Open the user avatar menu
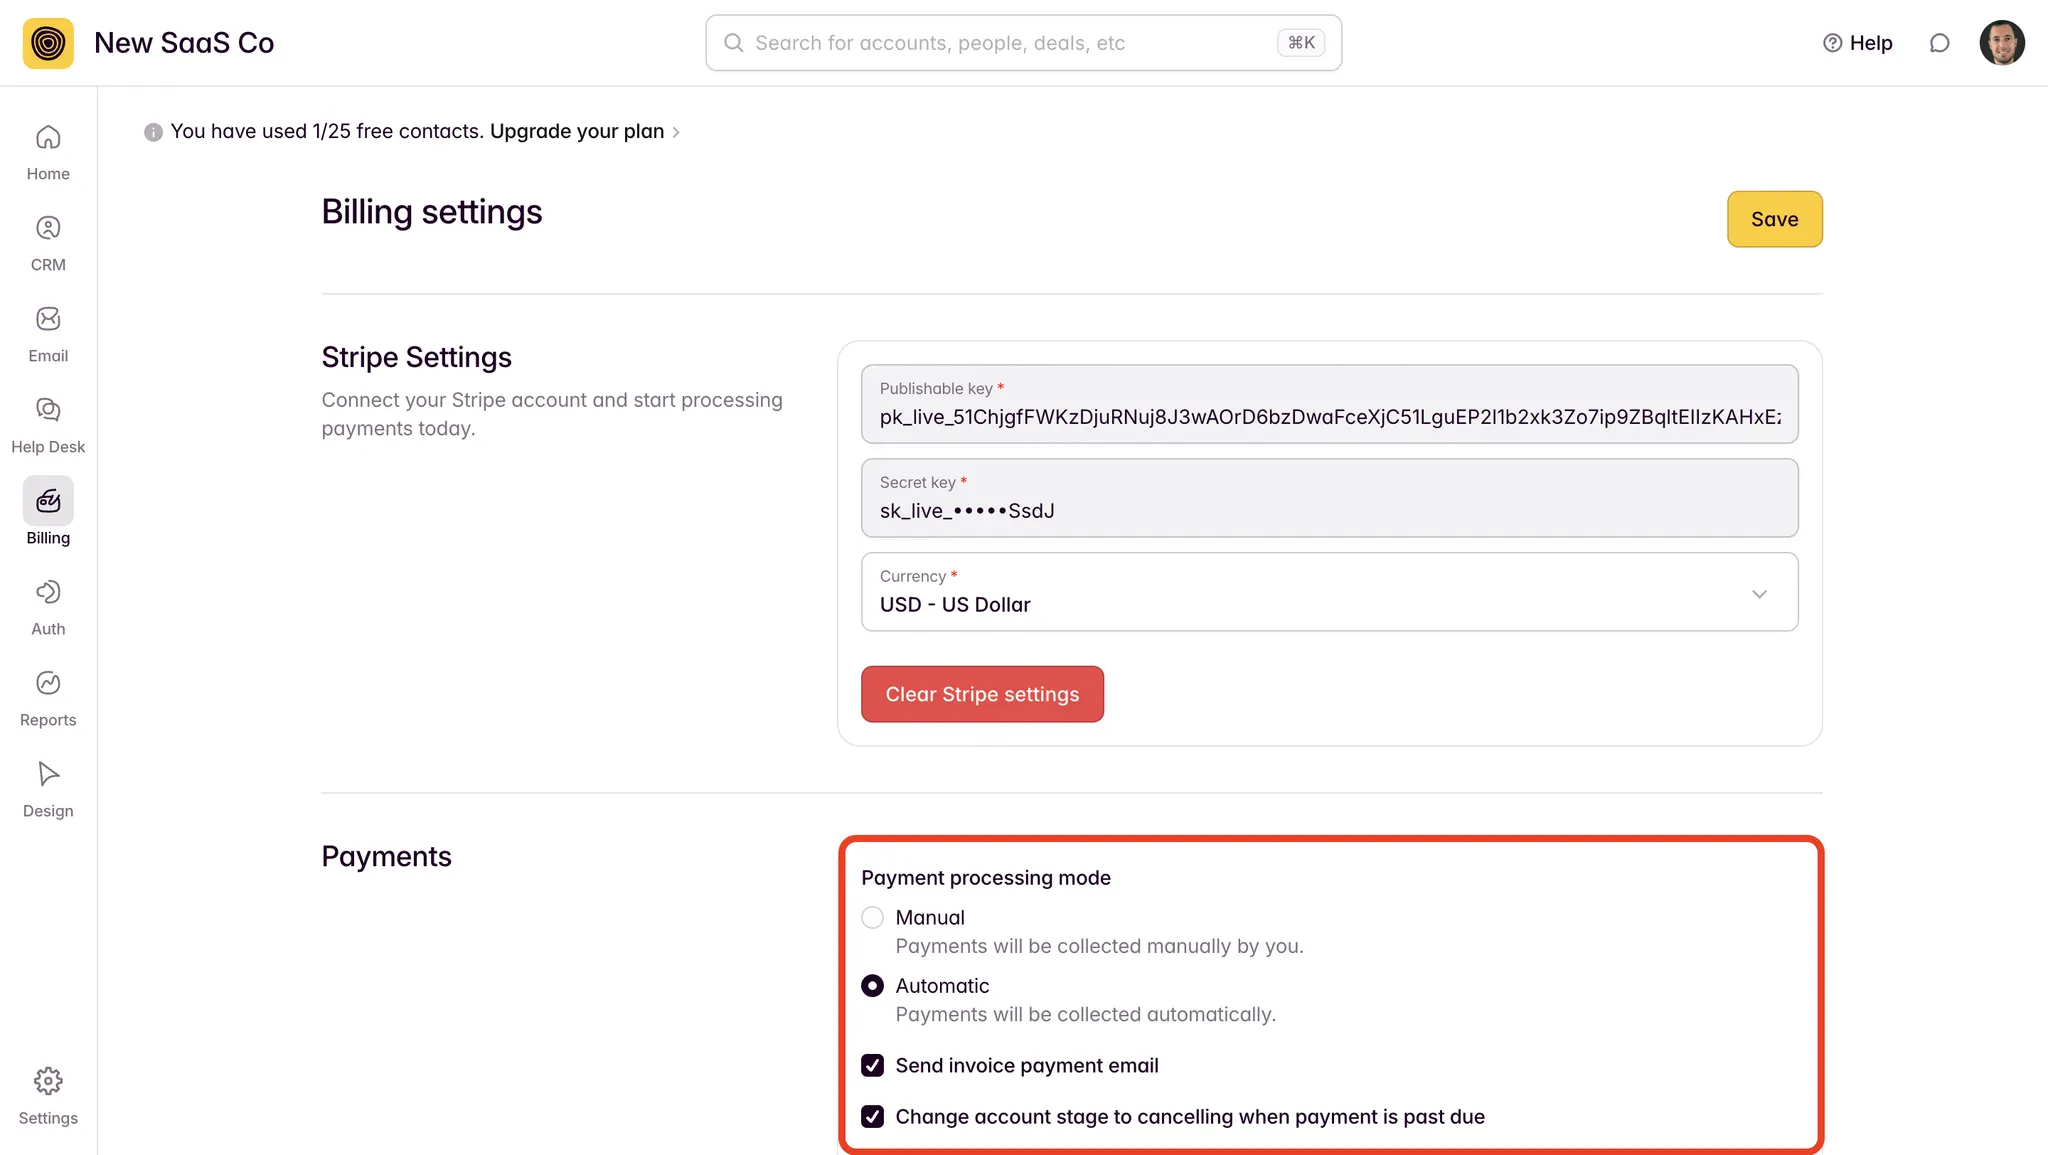The width and height of the screenshot is (2048, 1155). (2001, 43)
